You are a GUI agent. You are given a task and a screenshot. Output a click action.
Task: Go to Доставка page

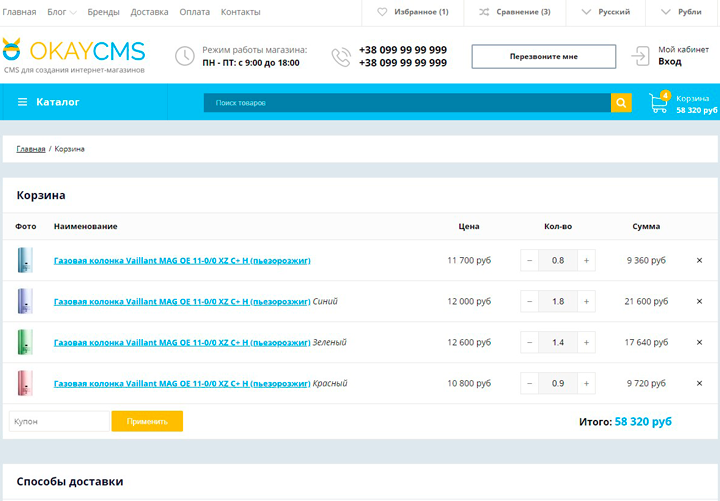149,12
